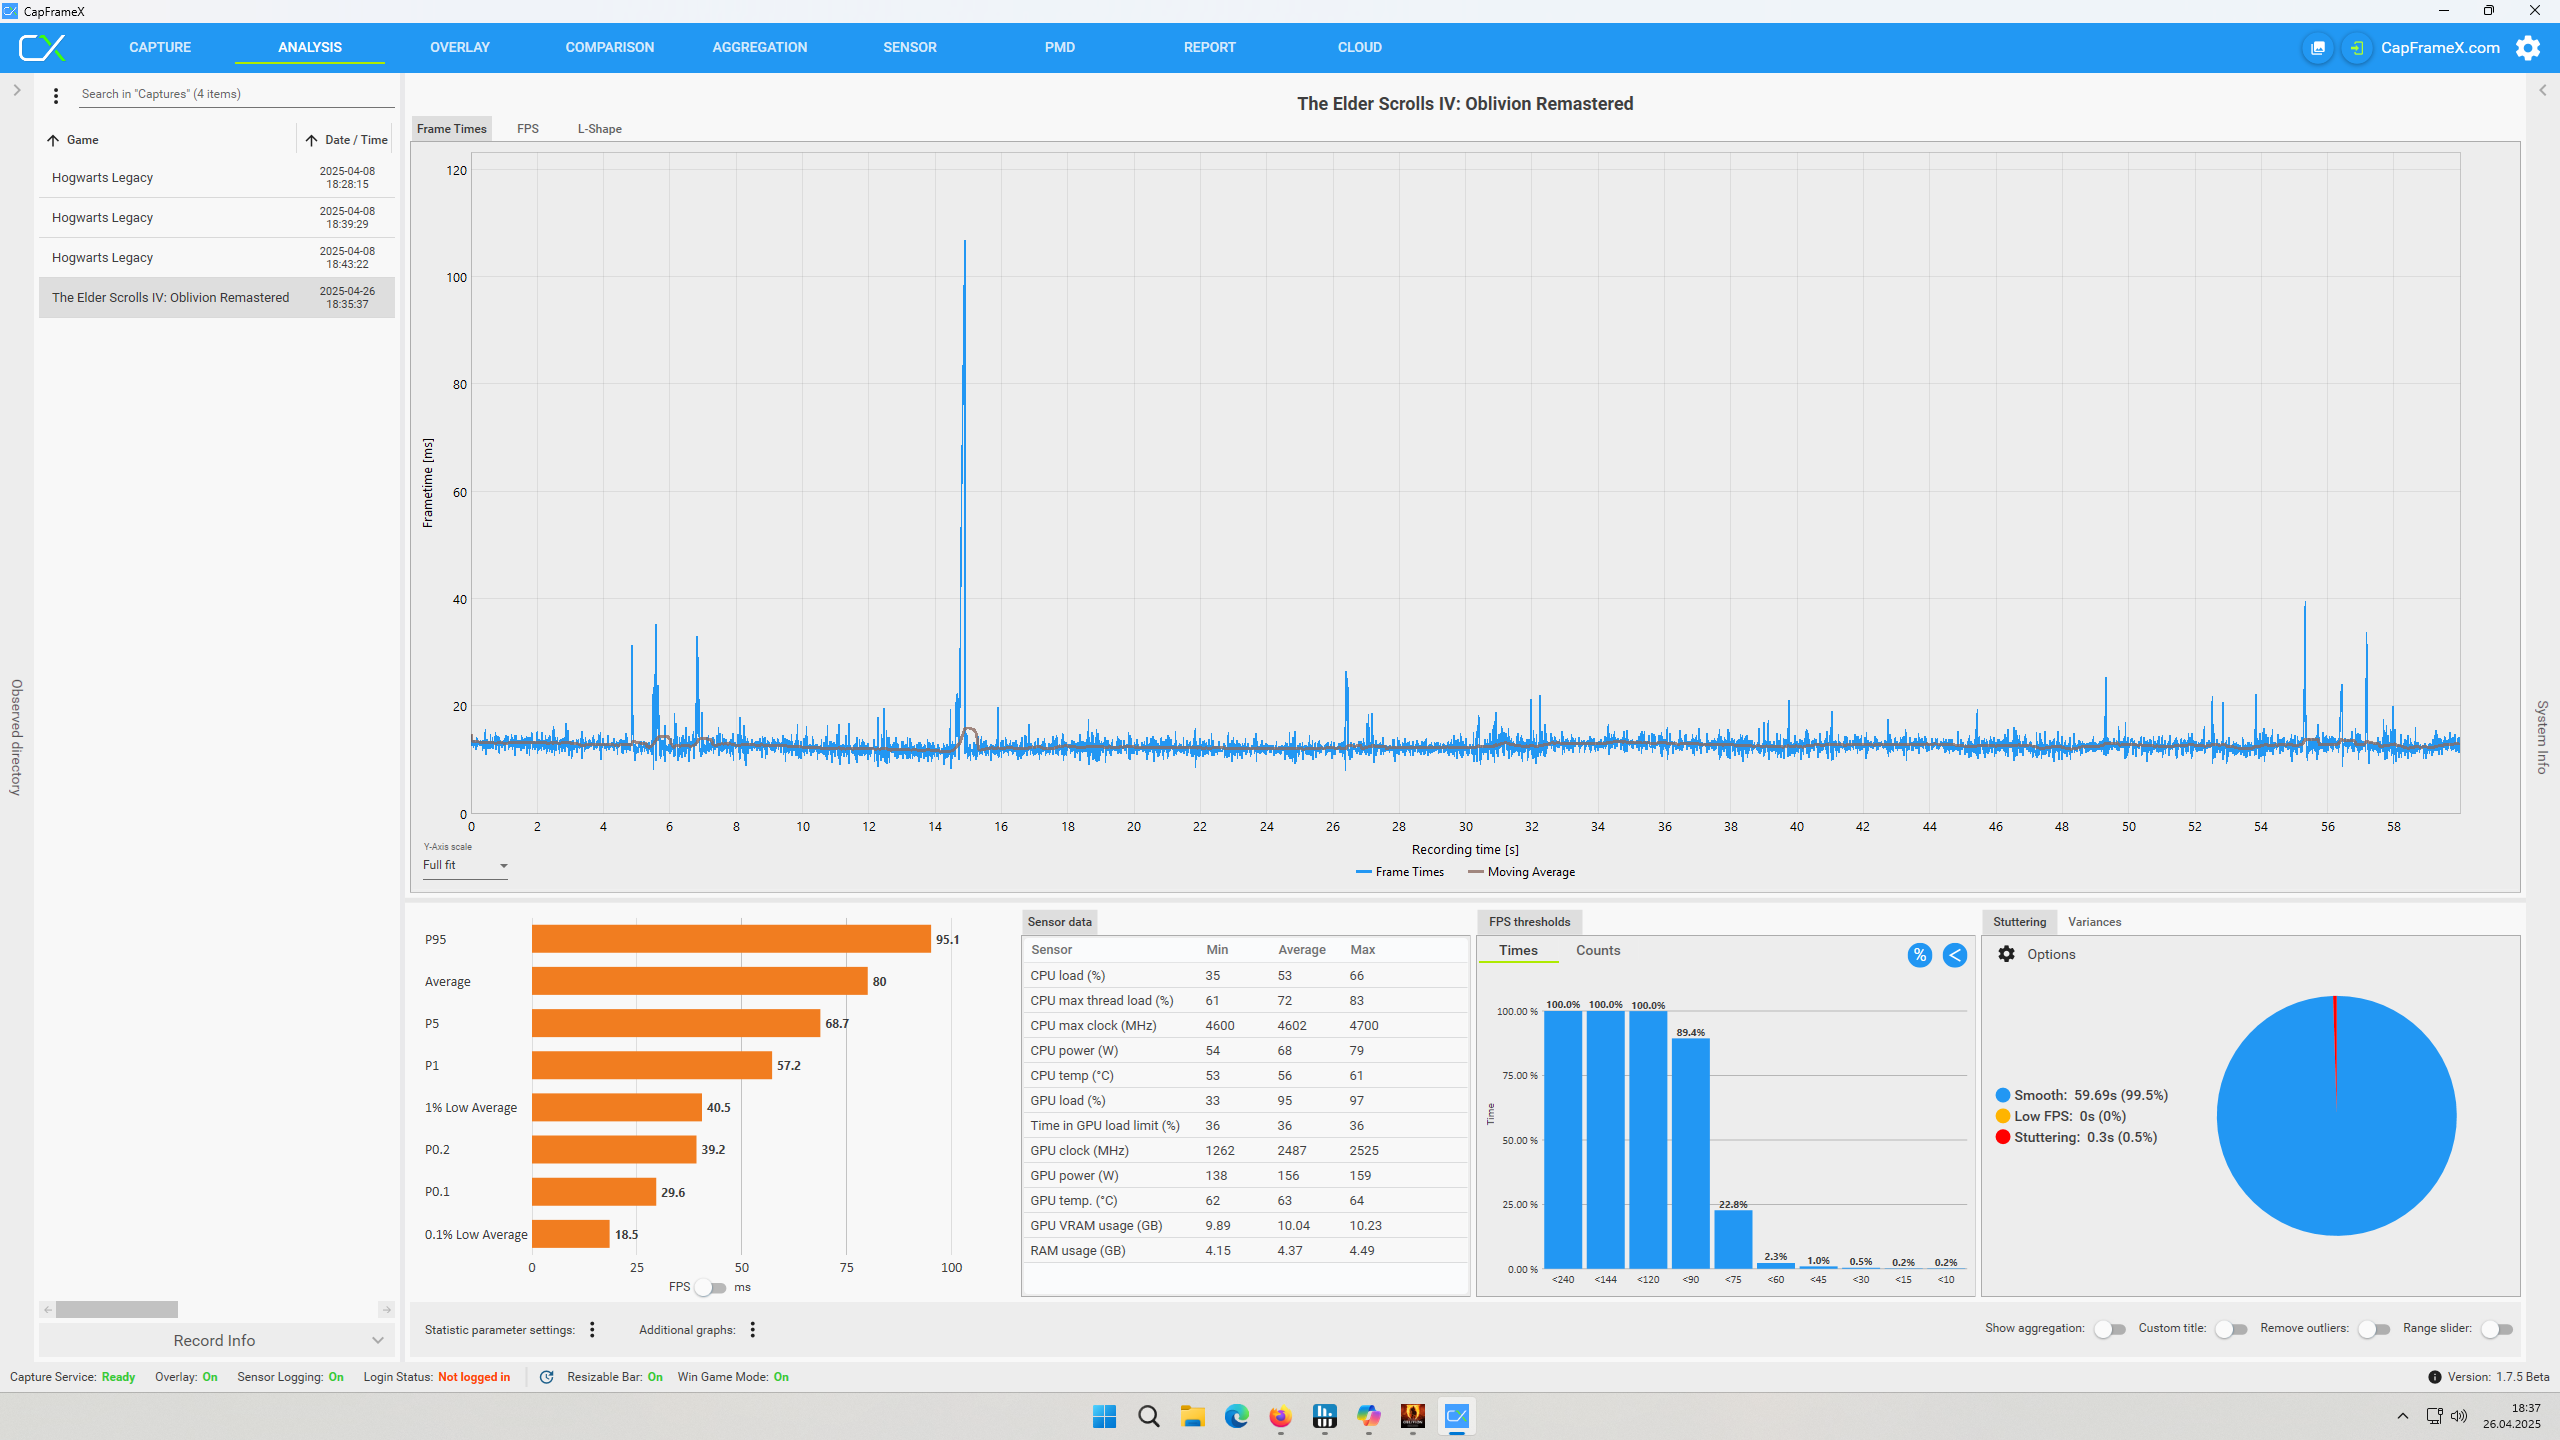Enable the Remove outliers switch

[x=2373, y=1329]
